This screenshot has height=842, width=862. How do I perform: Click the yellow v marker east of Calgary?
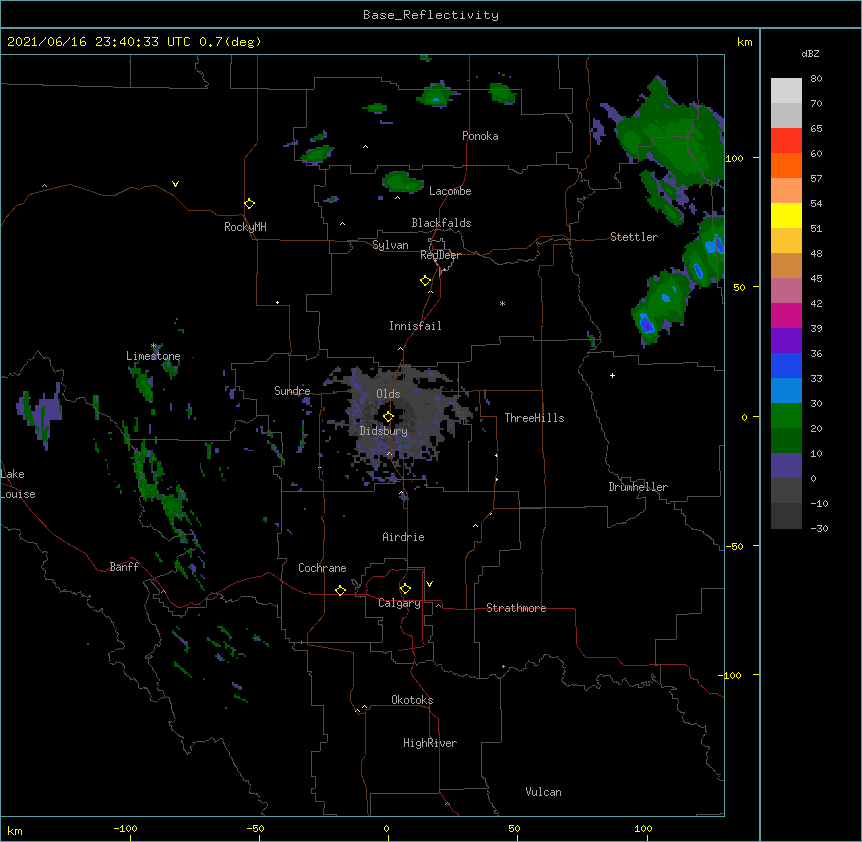(429, 584)
